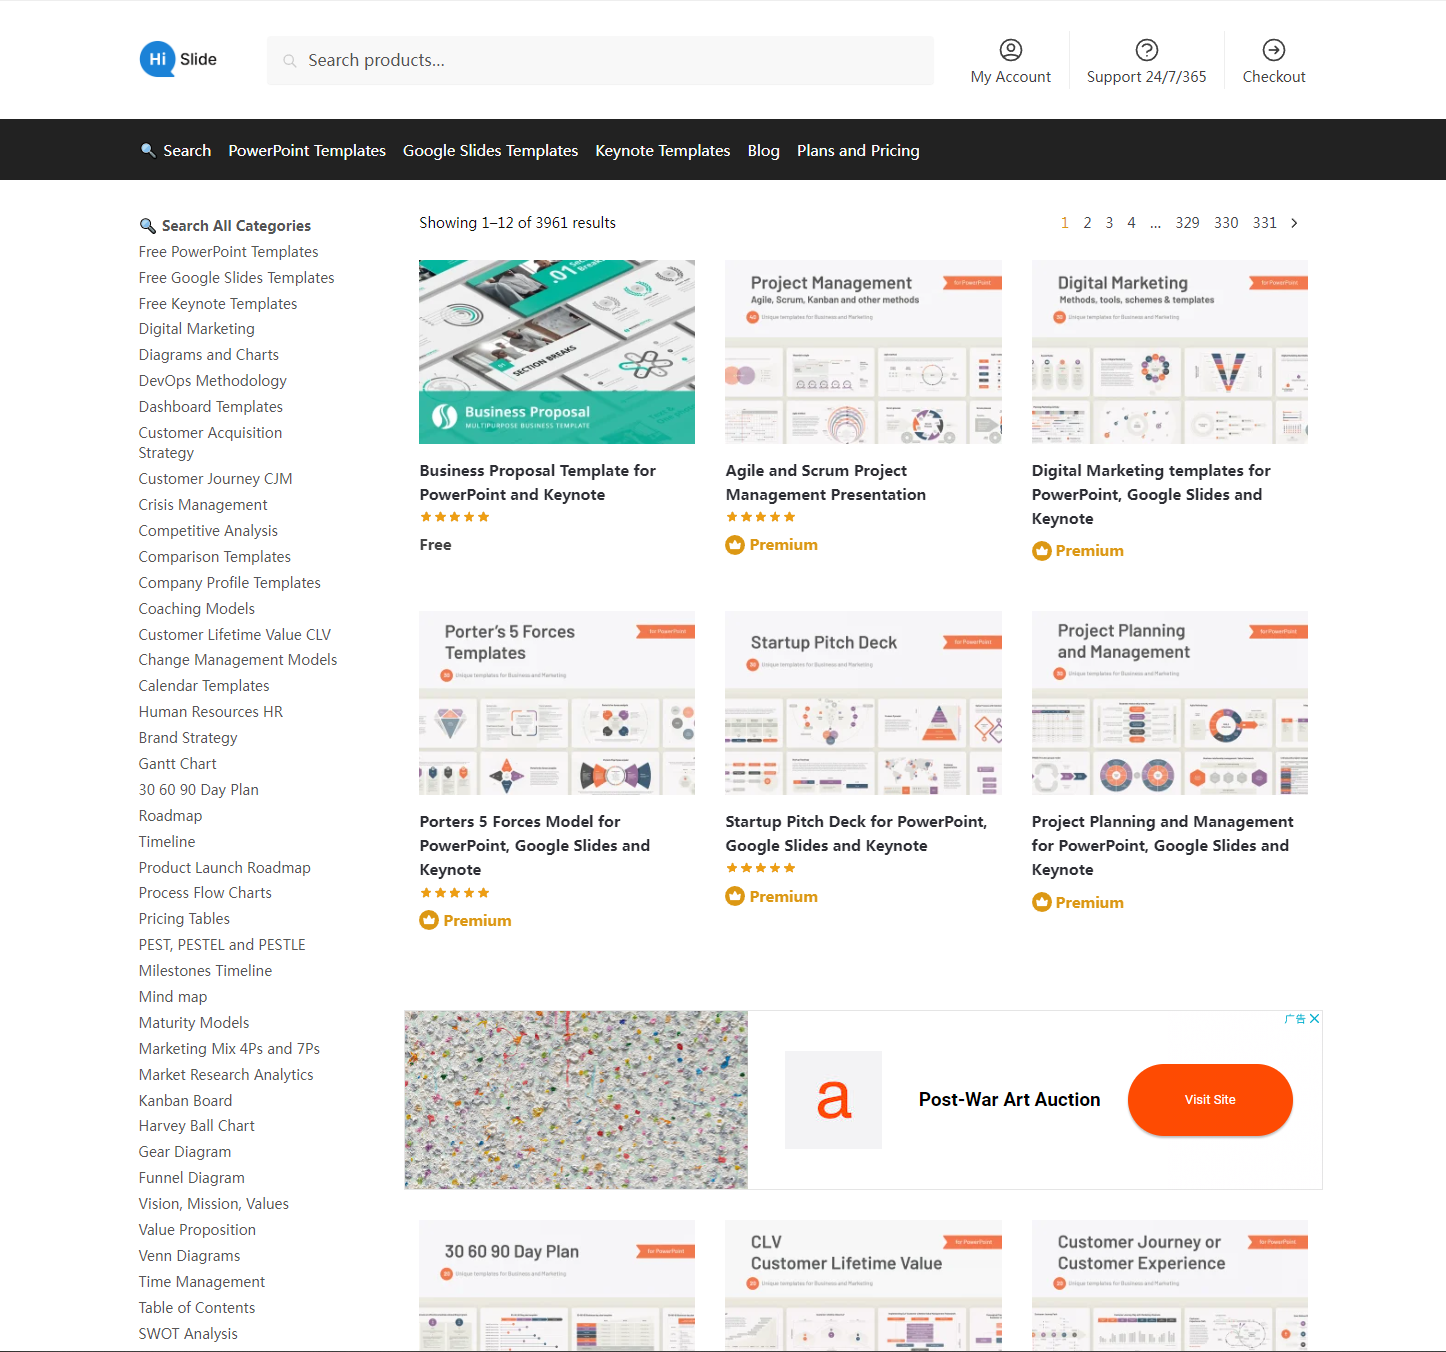This screenshot has width=1446, height=1352.
Task: Close the ad with the X icon
Action: coord(1314,1019)
